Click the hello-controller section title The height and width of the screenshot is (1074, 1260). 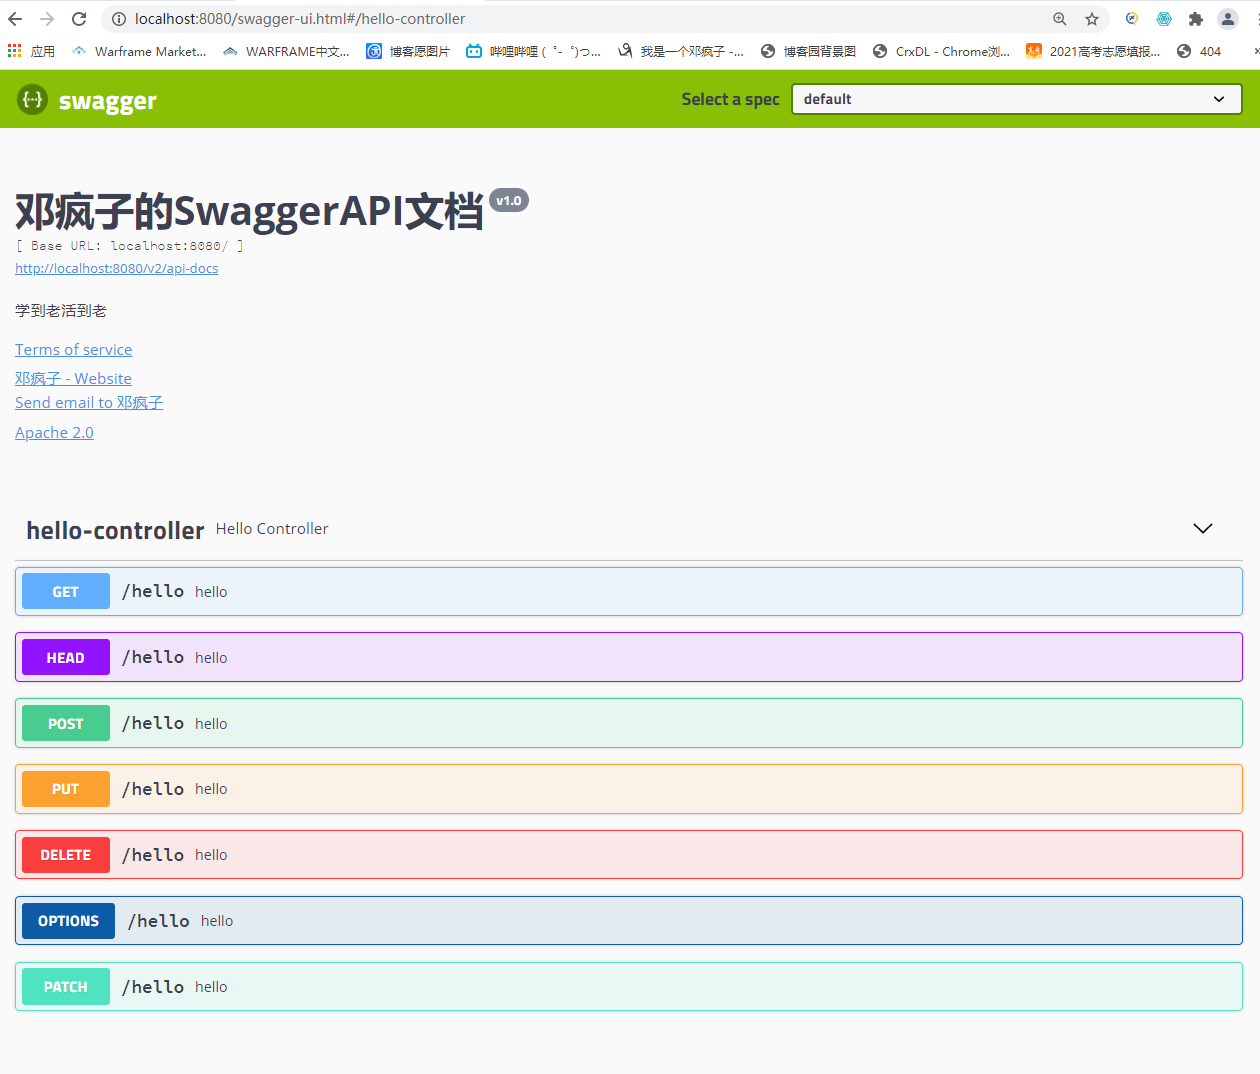tap(115, 530)
